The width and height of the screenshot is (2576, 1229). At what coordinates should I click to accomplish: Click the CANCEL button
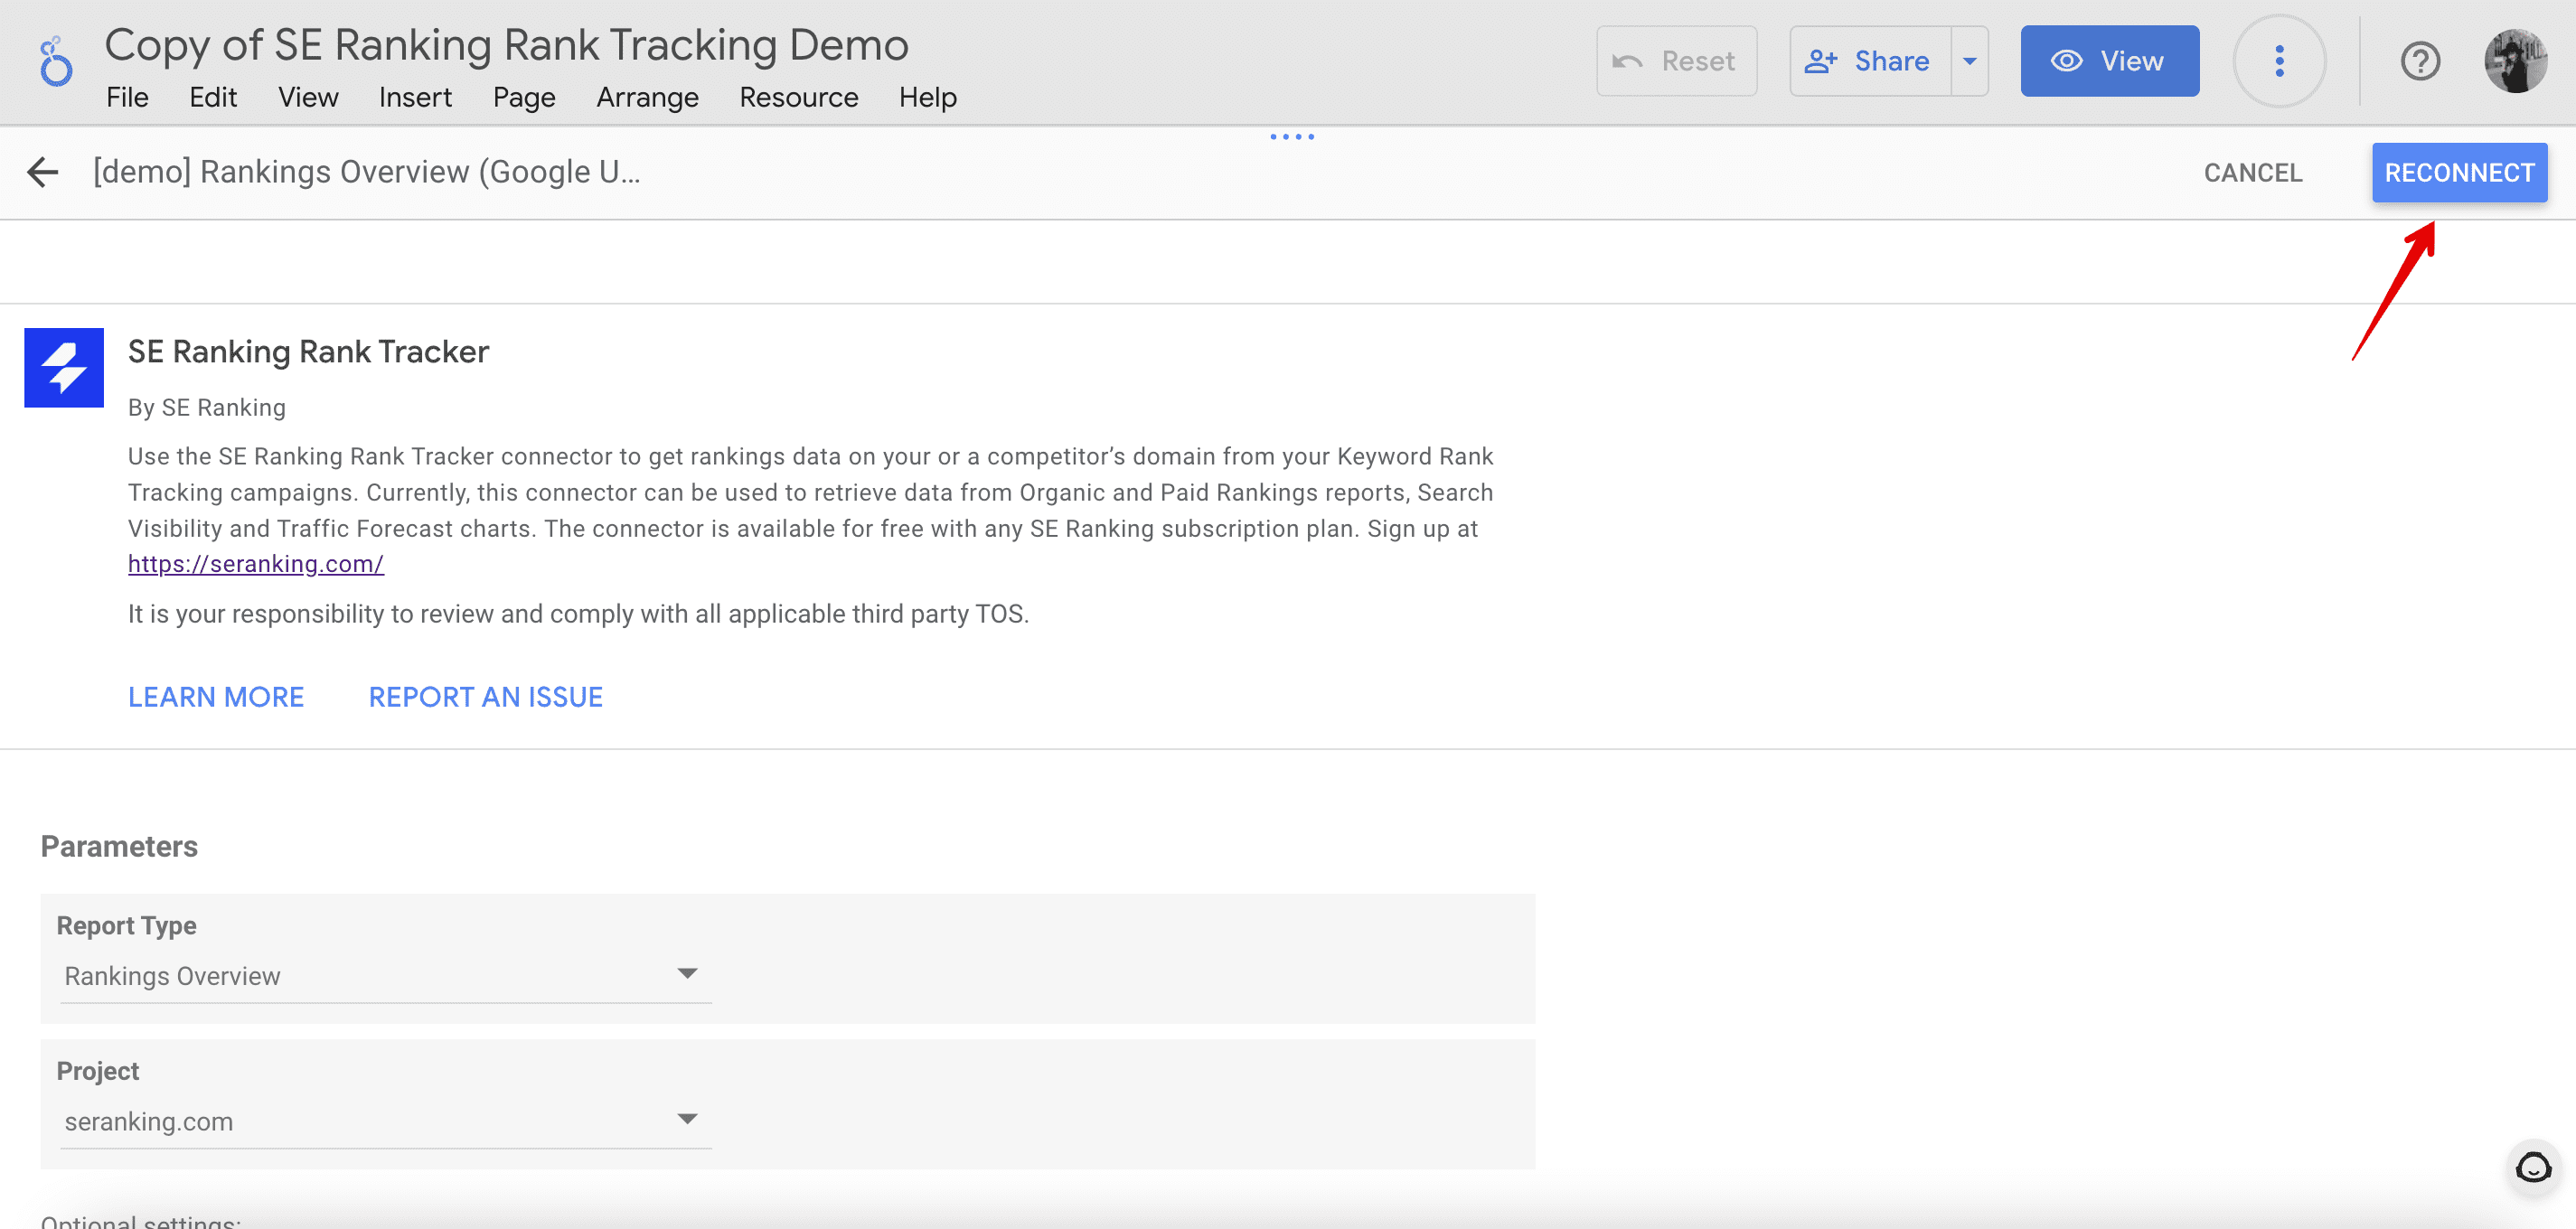tap(2252, 172)
